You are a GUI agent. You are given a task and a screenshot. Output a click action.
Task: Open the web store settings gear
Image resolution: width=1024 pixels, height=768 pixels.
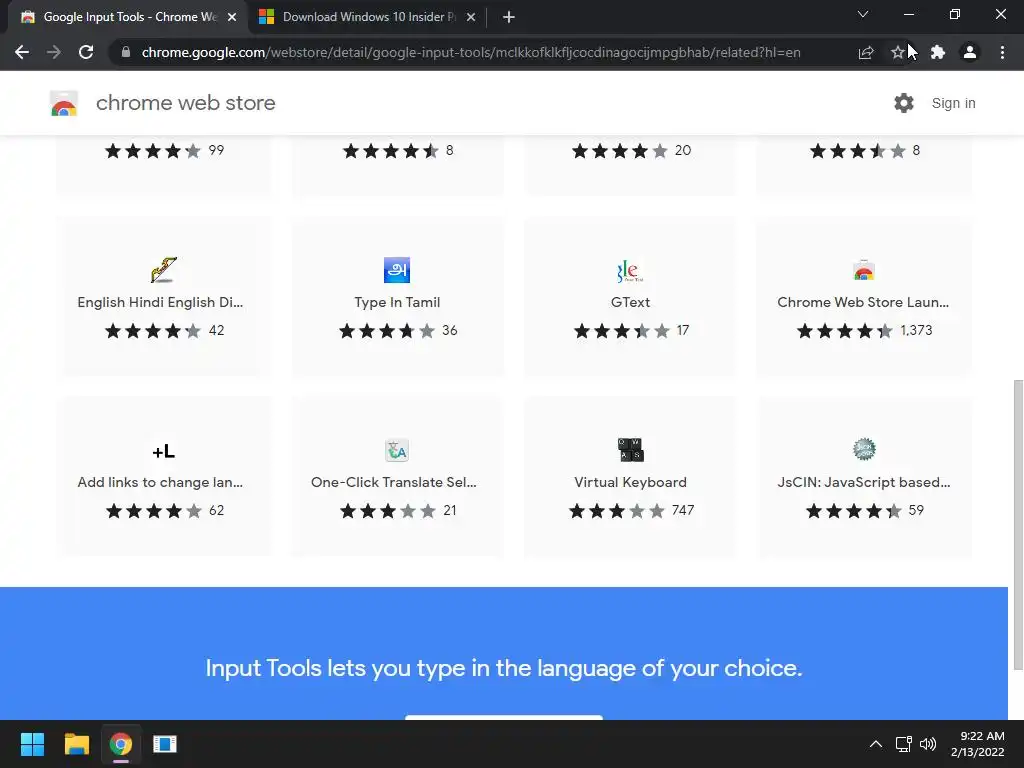pos(904,103)
